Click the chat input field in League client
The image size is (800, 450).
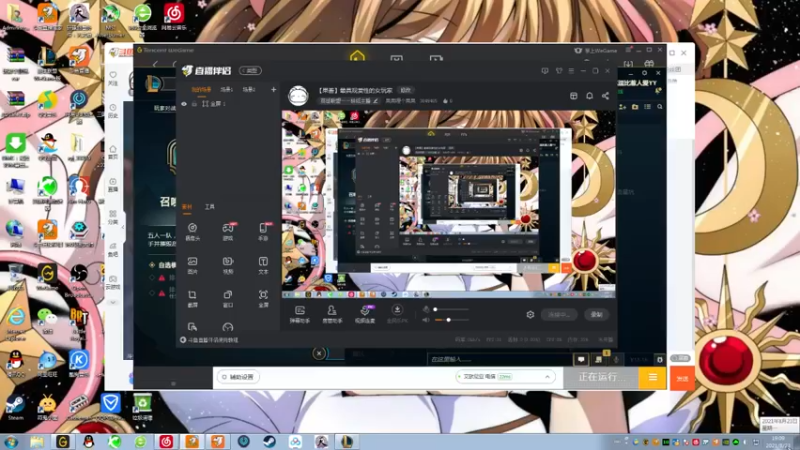[498, 360]
